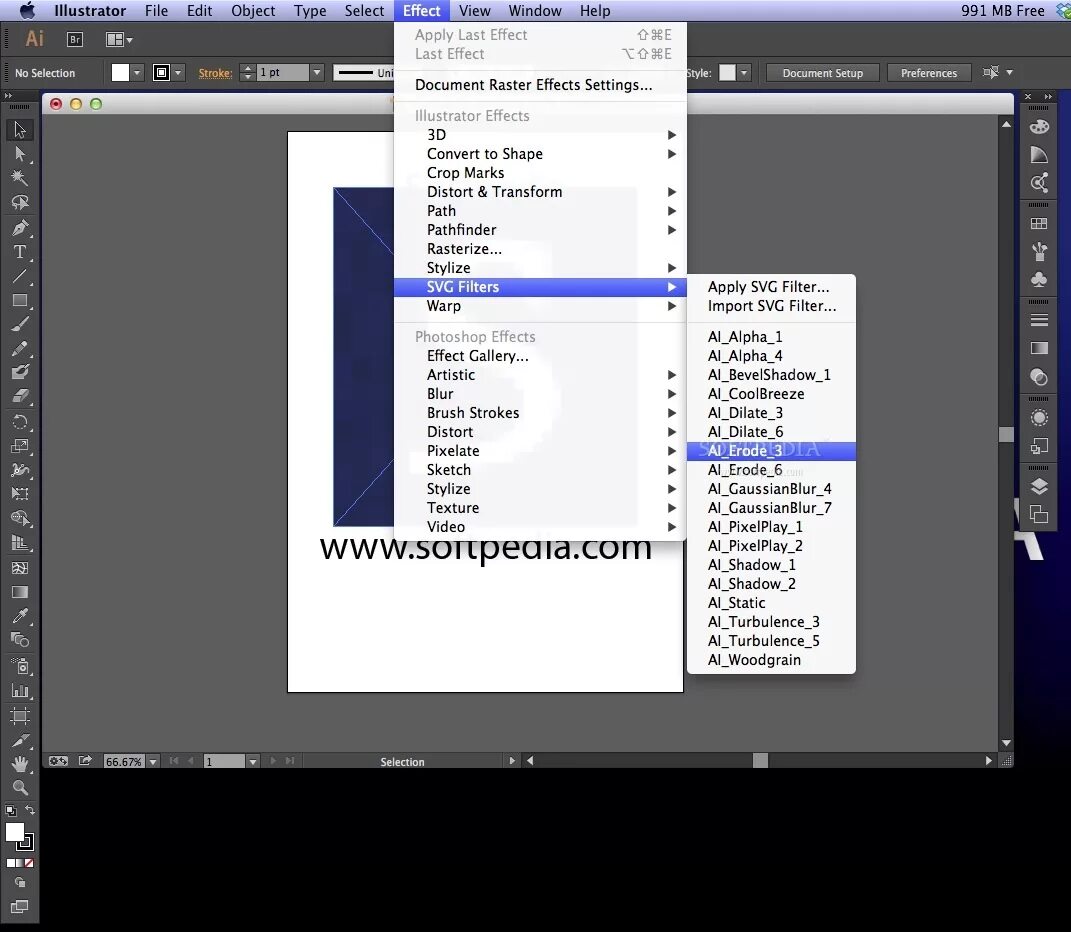Reset default fill and stroke

click(x=10, y=810)
